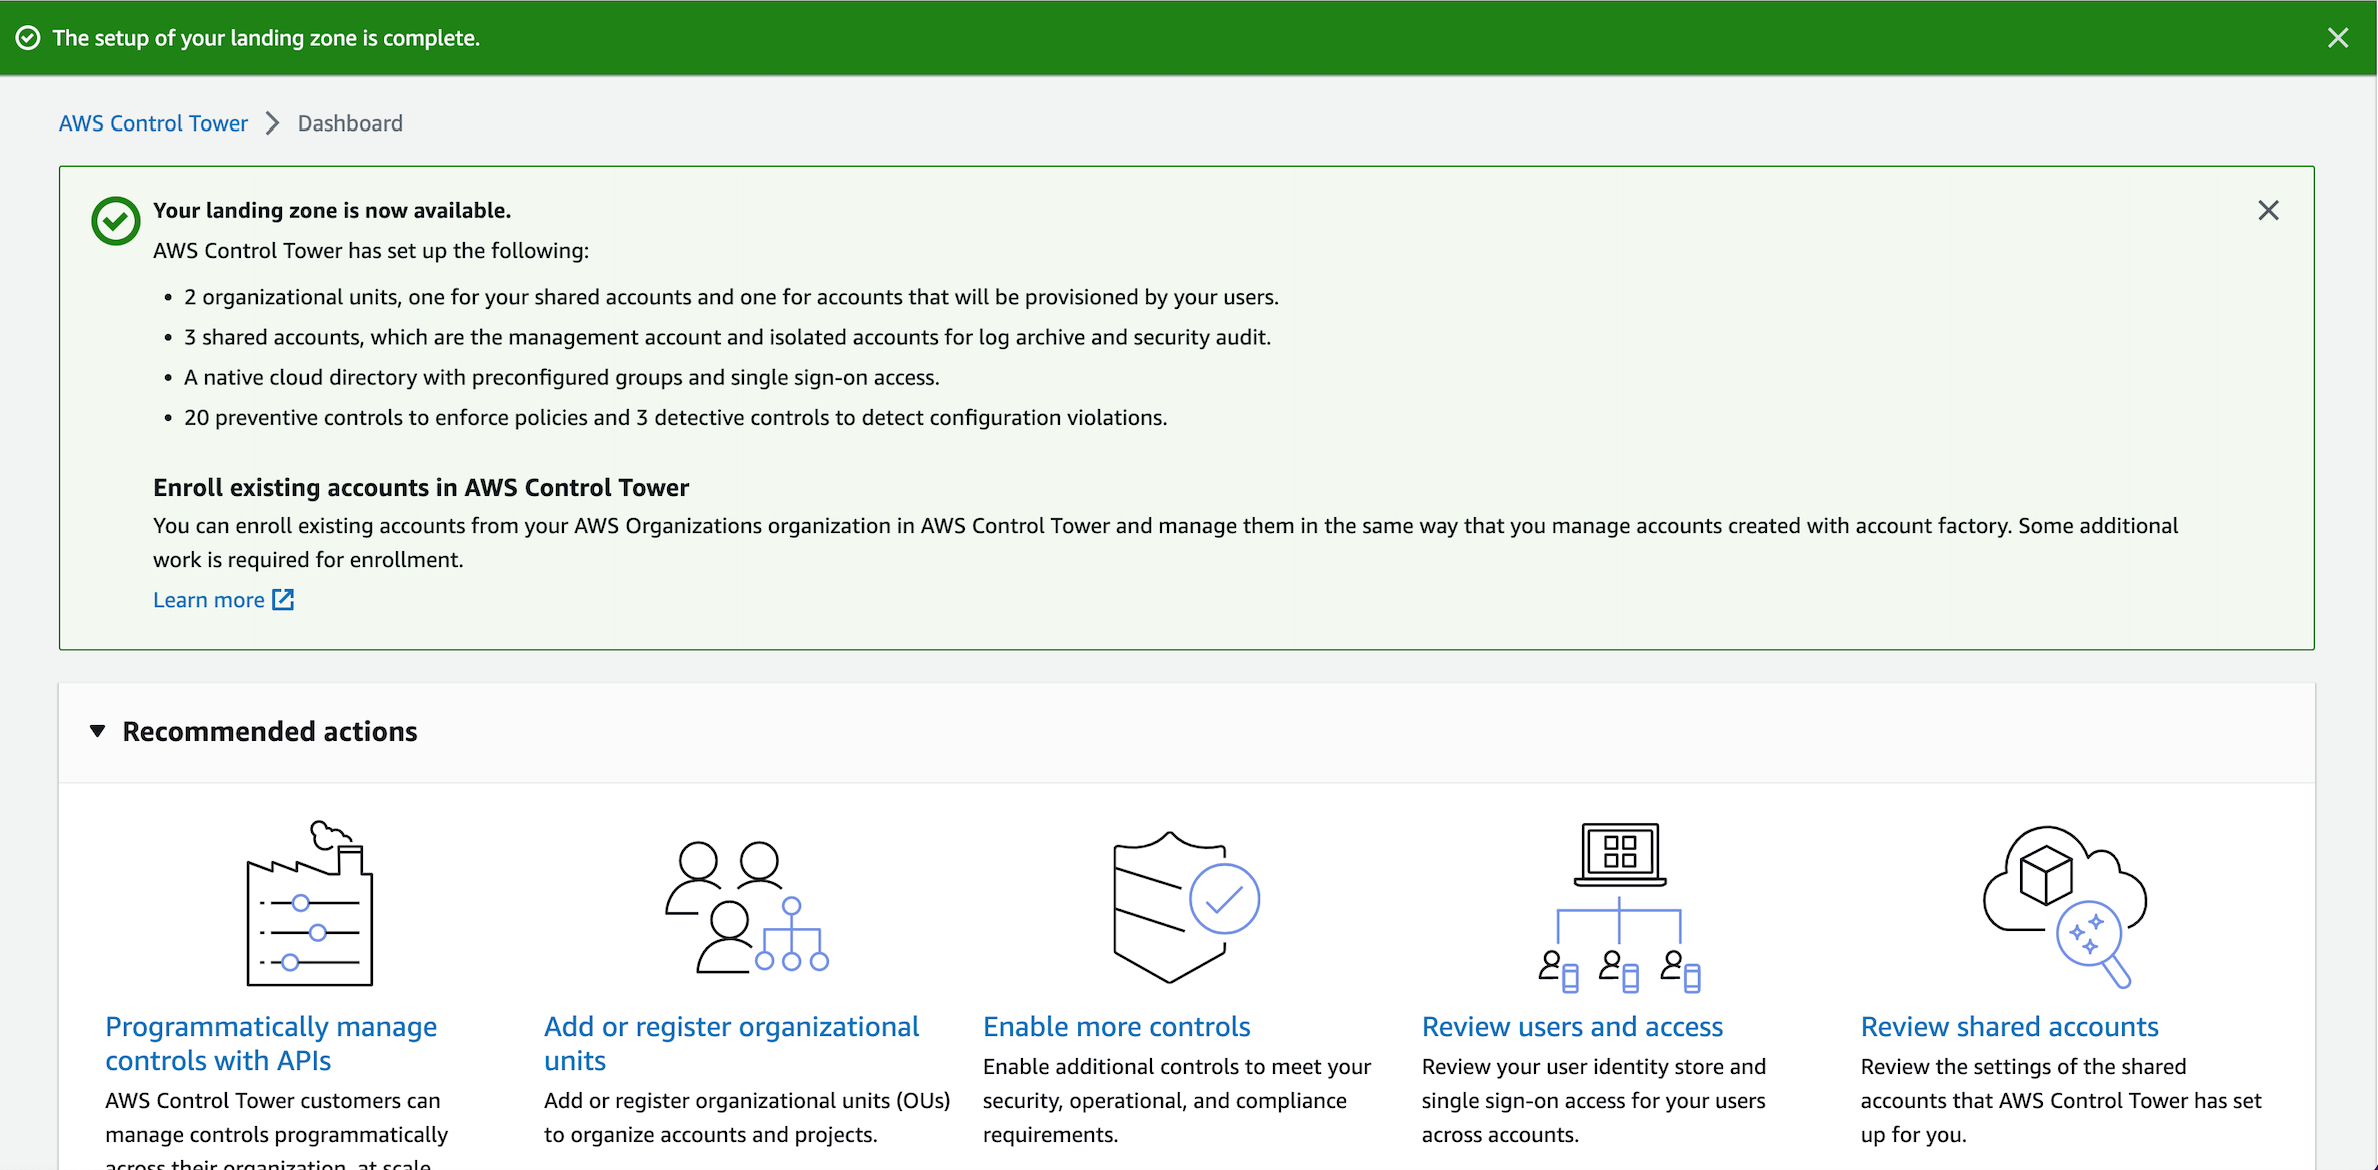Collapse the Recommended actions section
Screen dimensions: 2378x1170
97,731
